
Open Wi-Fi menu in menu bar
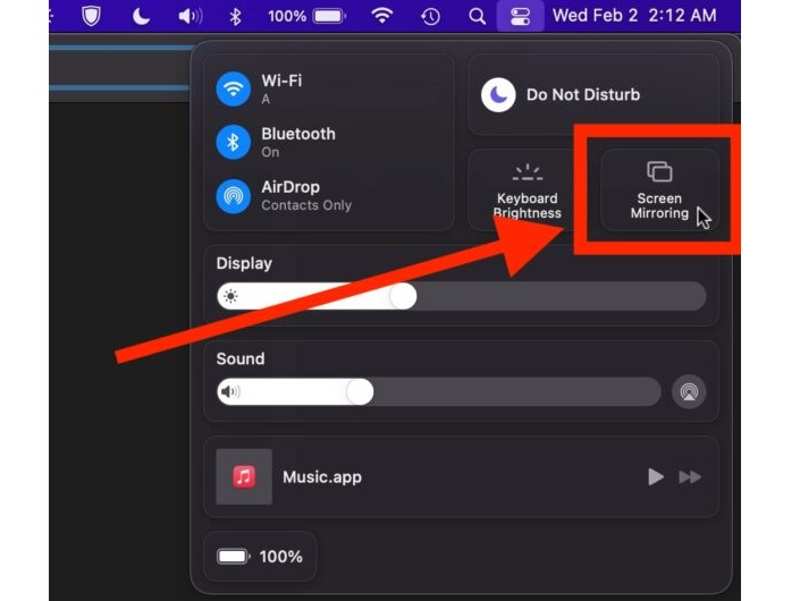pos(382,16)
